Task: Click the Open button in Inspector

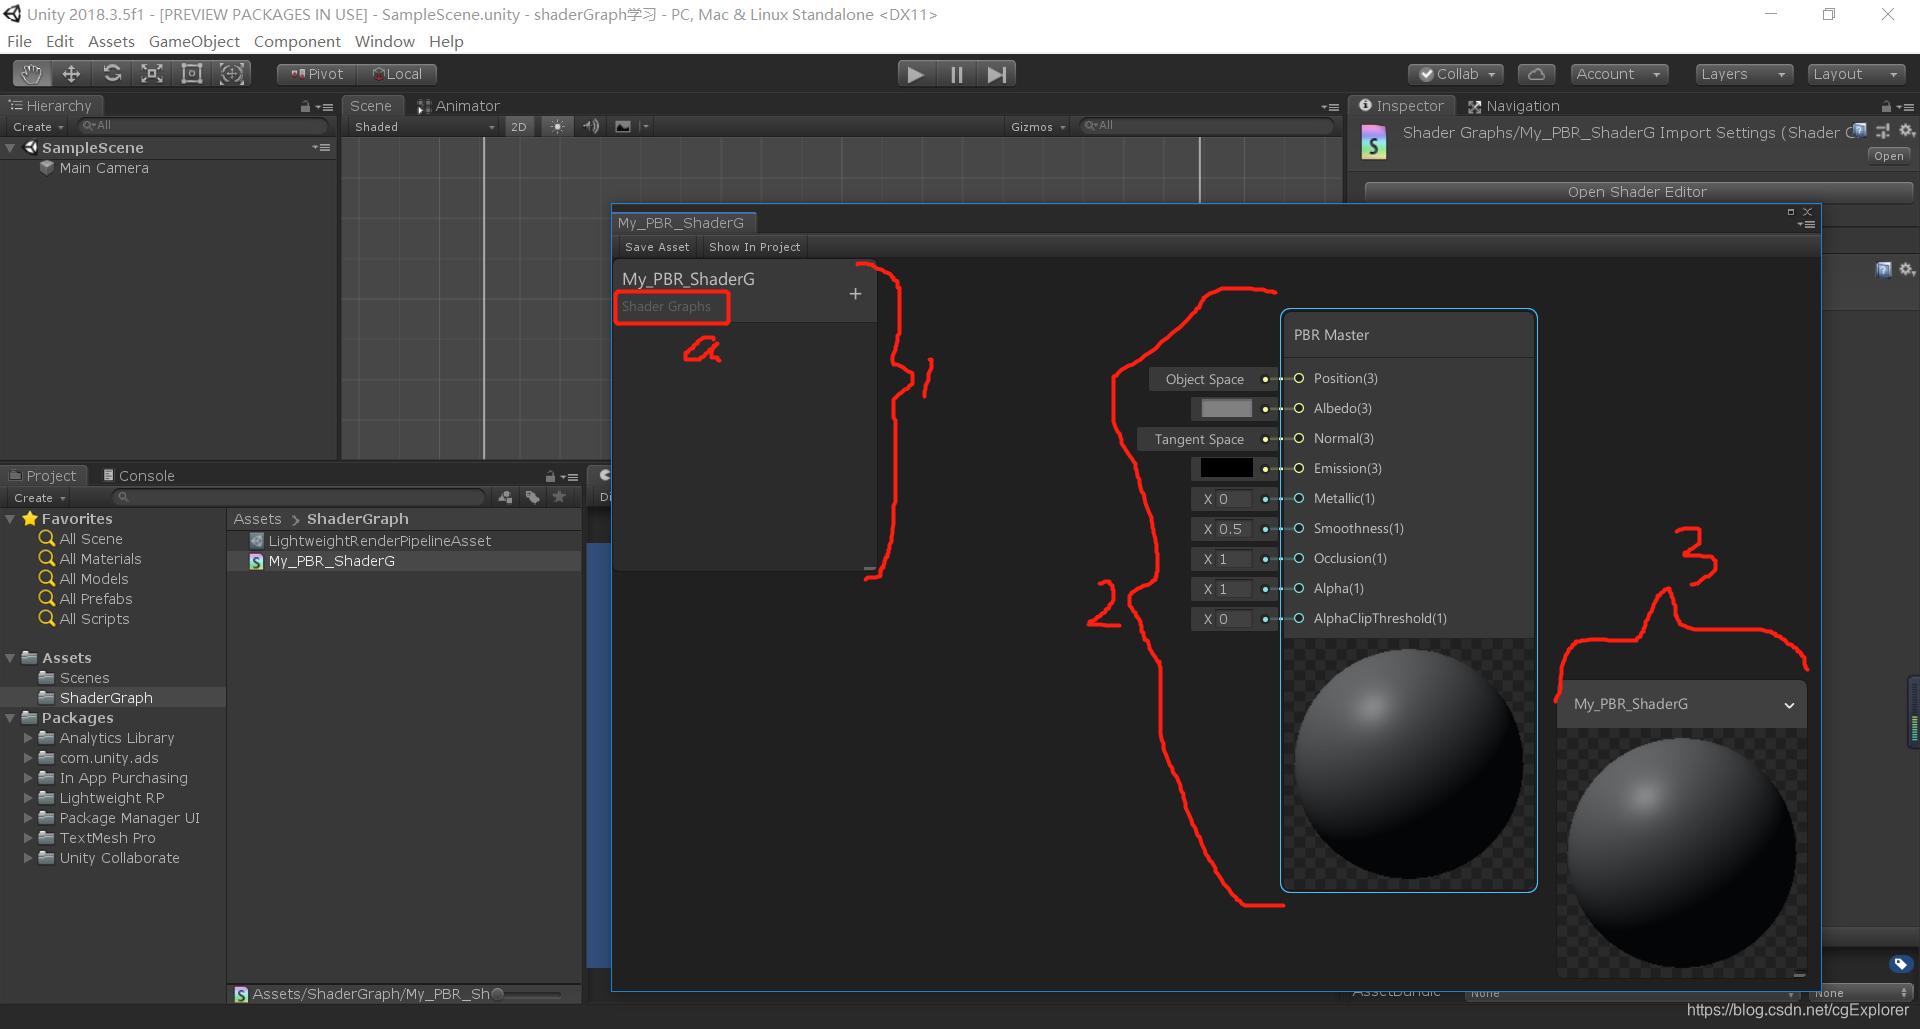Action: 1888,156
